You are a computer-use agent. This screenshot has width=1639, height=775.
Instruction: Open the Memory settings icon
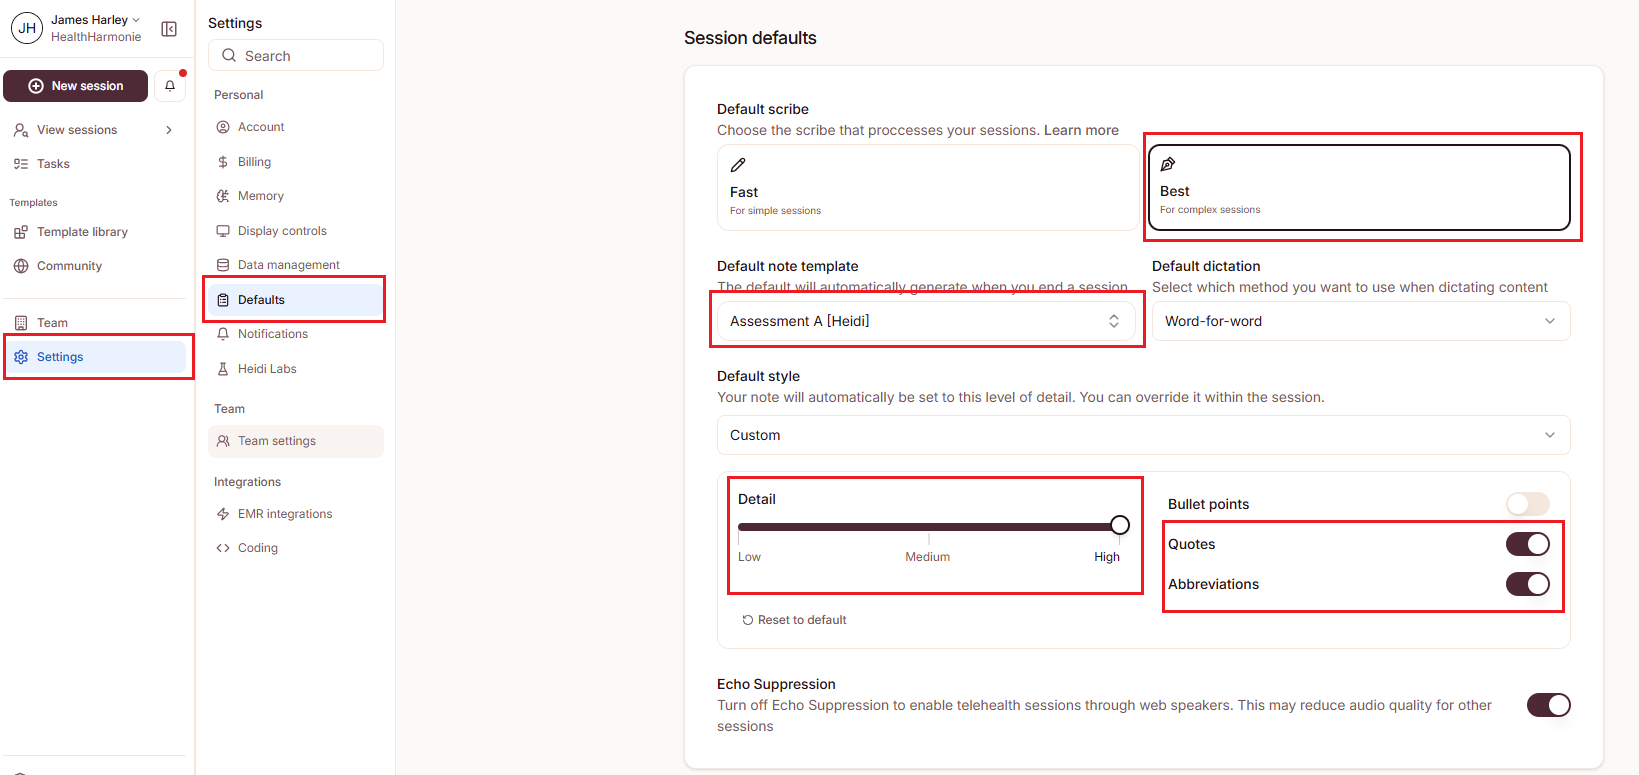[223, 196]
